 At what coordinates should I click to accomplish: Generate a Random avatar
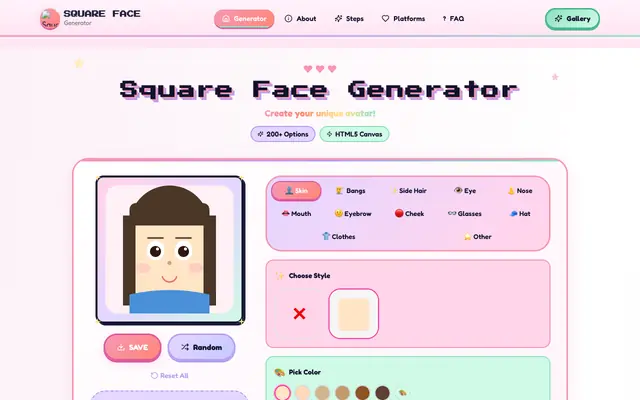[201, 347]
